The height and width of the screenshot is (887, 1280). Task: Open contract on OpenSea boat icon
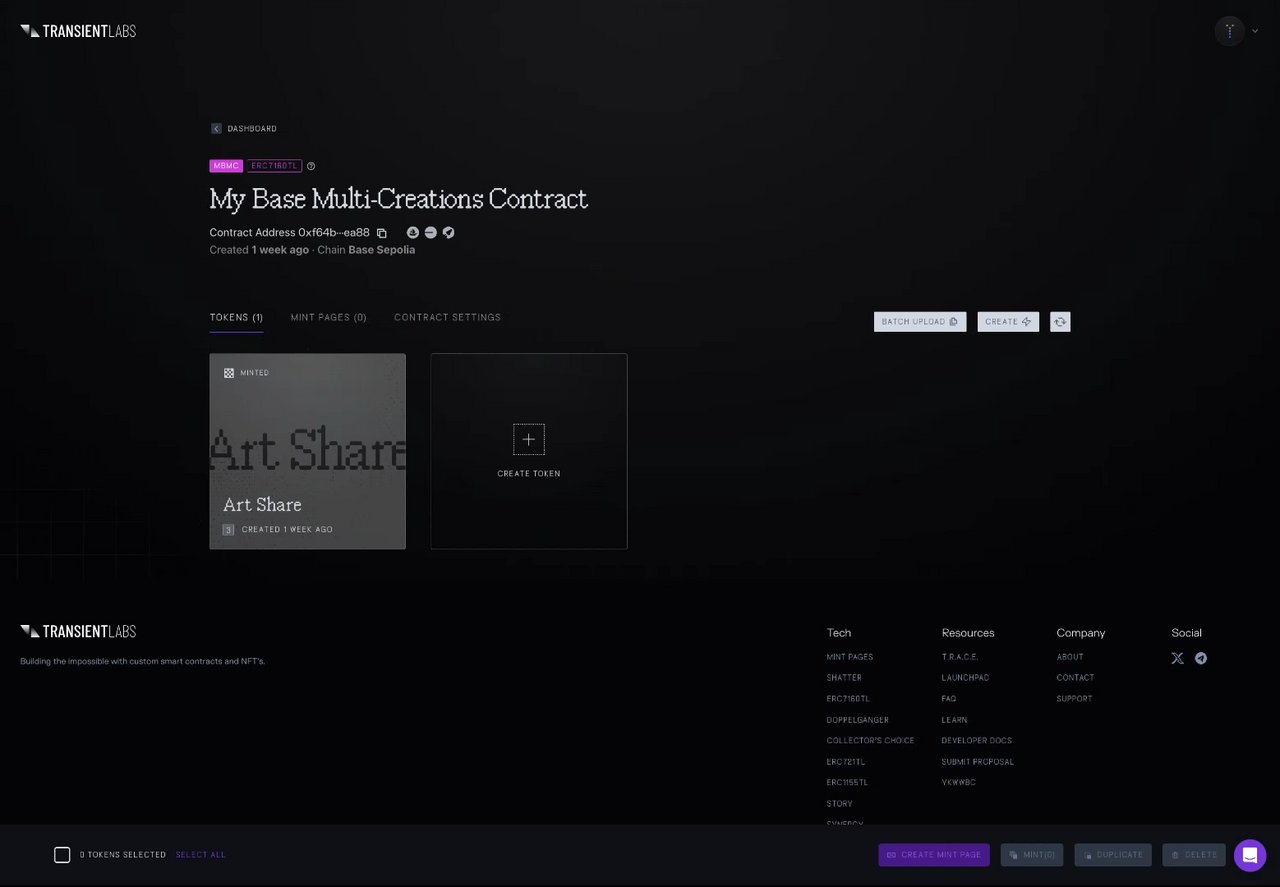pos(413,232)
